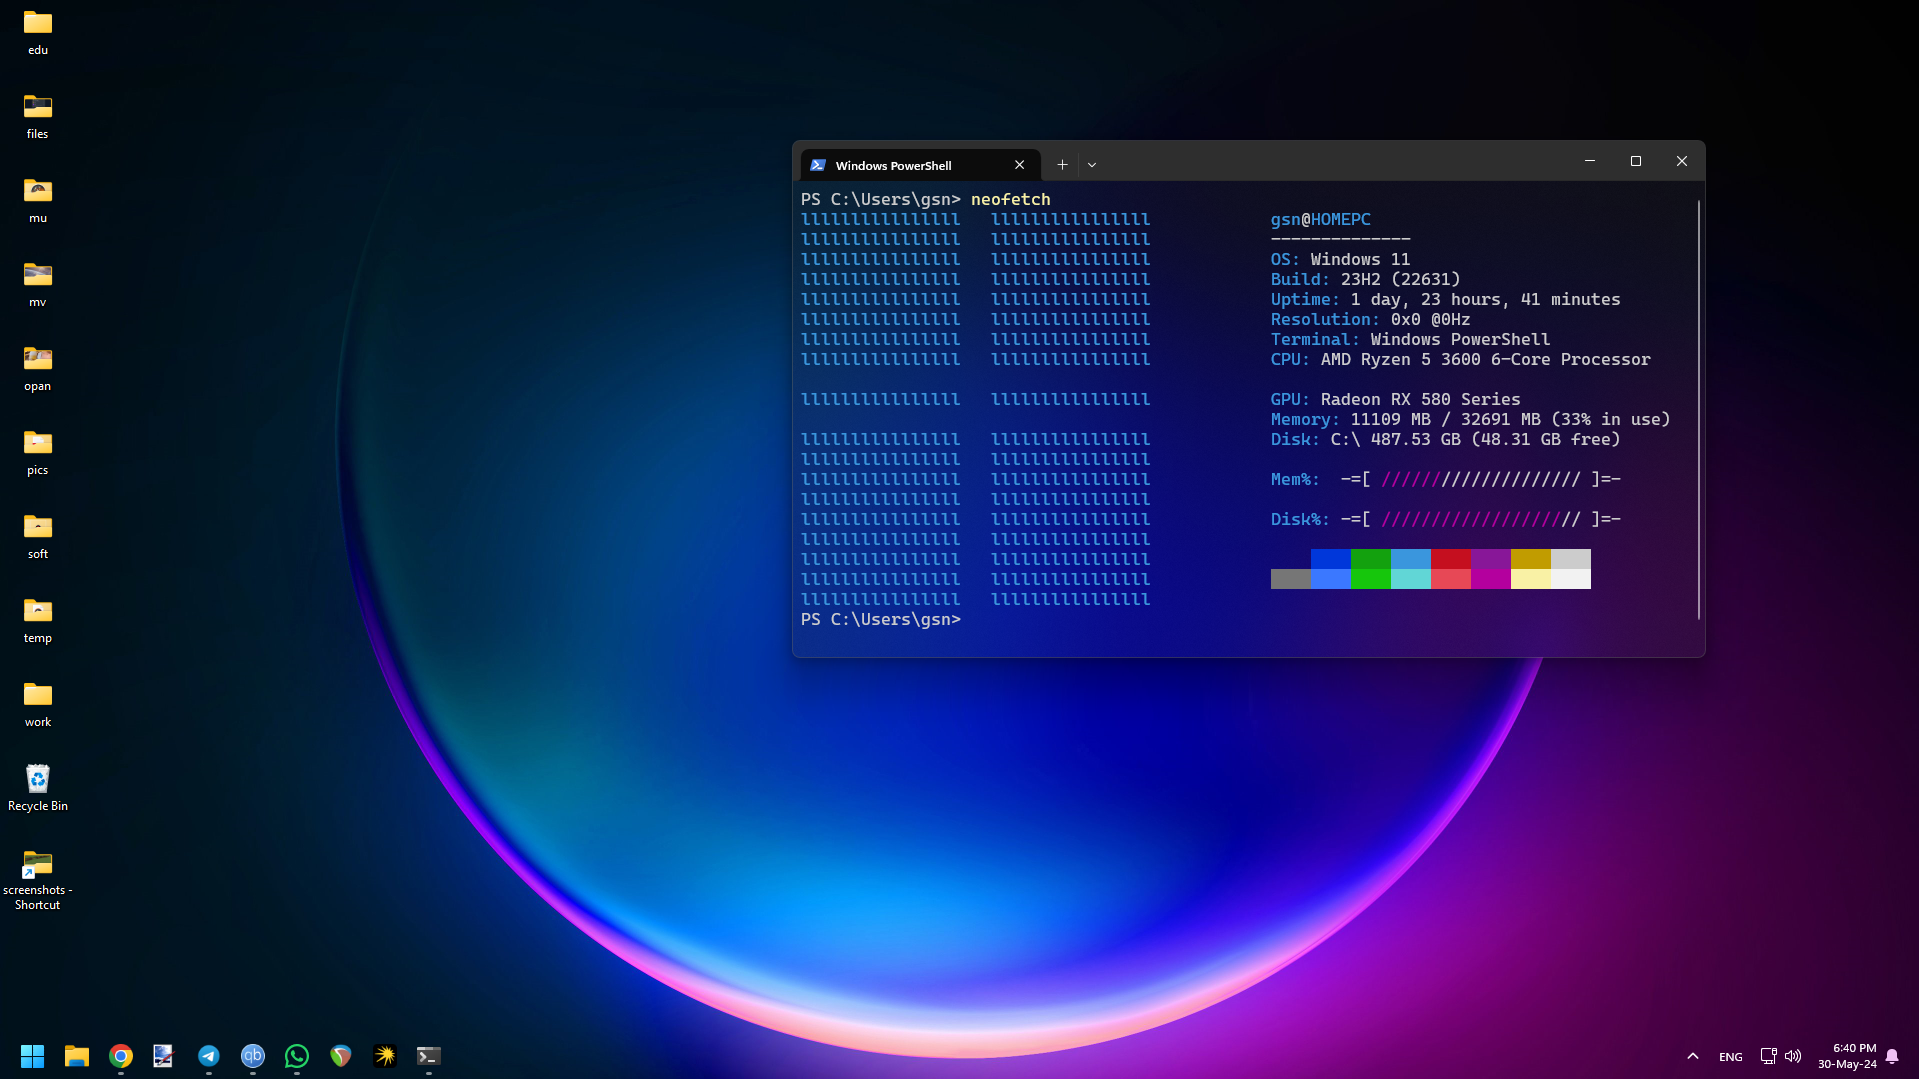Open notifications via the bell icon
Screen dimensions: 1919x1079
(1892, 1056)
